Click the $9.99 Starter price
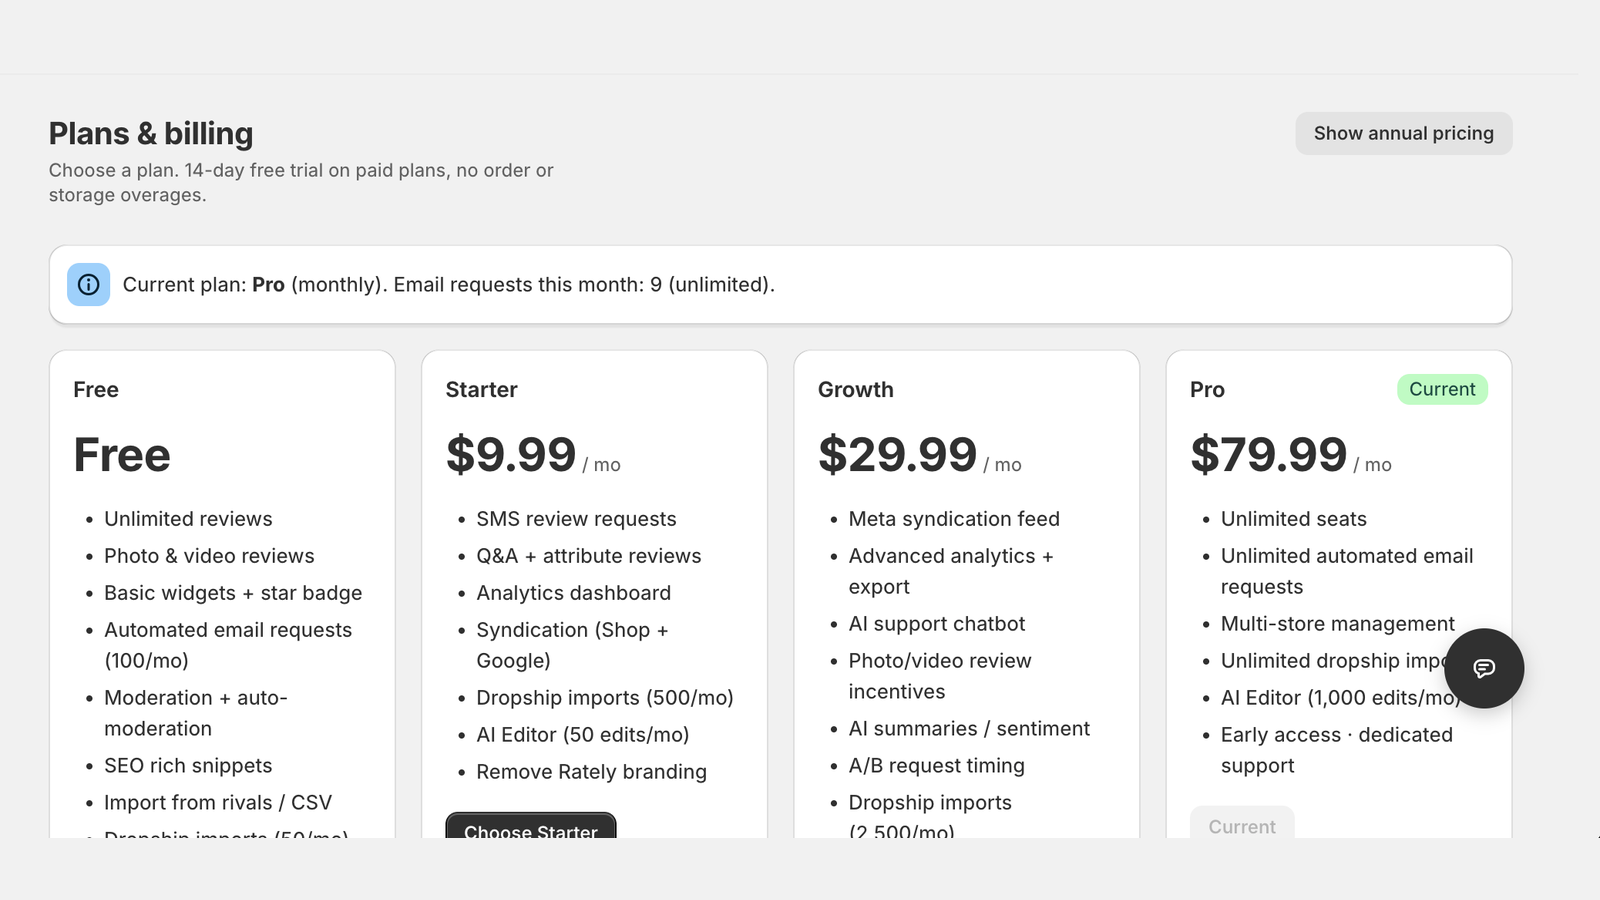The height and width of the screenshot is (900, 1600). (x=511, y=455)
